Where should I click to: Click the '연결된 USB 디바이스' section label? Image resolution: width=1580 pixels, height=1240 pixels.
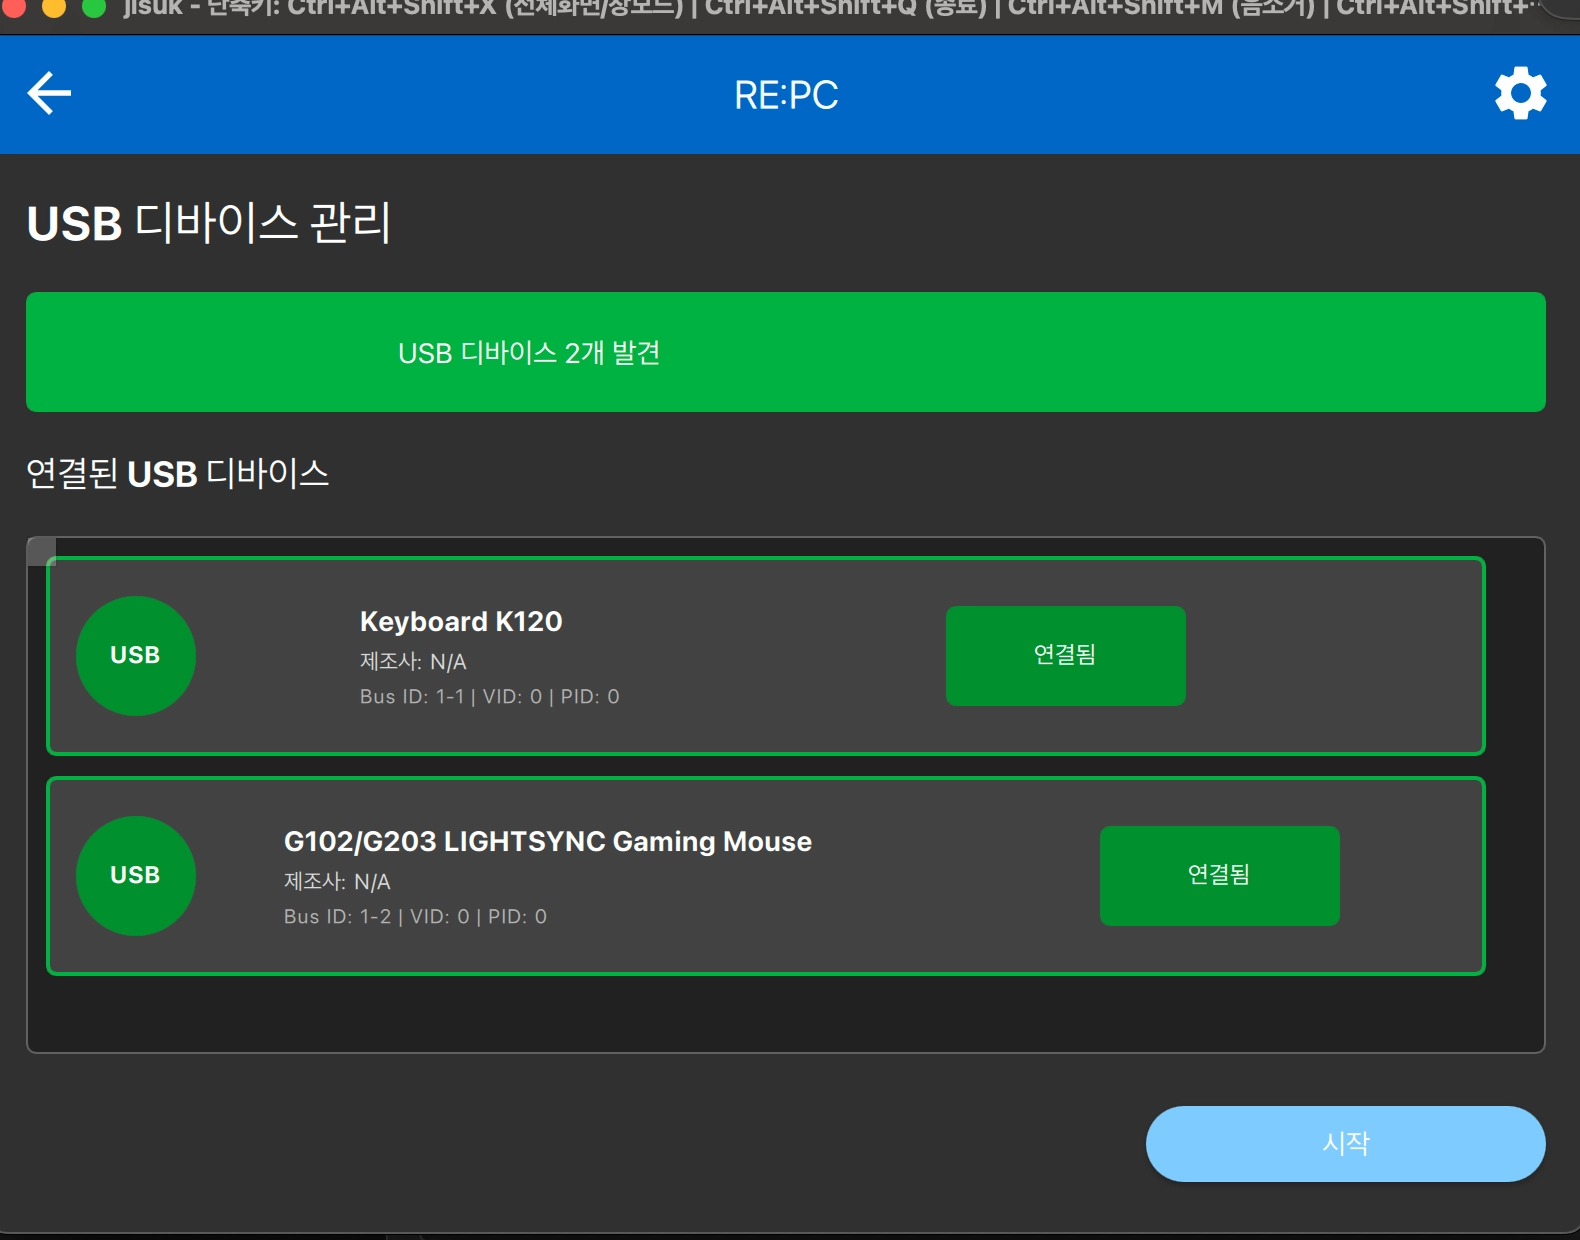pos(178,473)
